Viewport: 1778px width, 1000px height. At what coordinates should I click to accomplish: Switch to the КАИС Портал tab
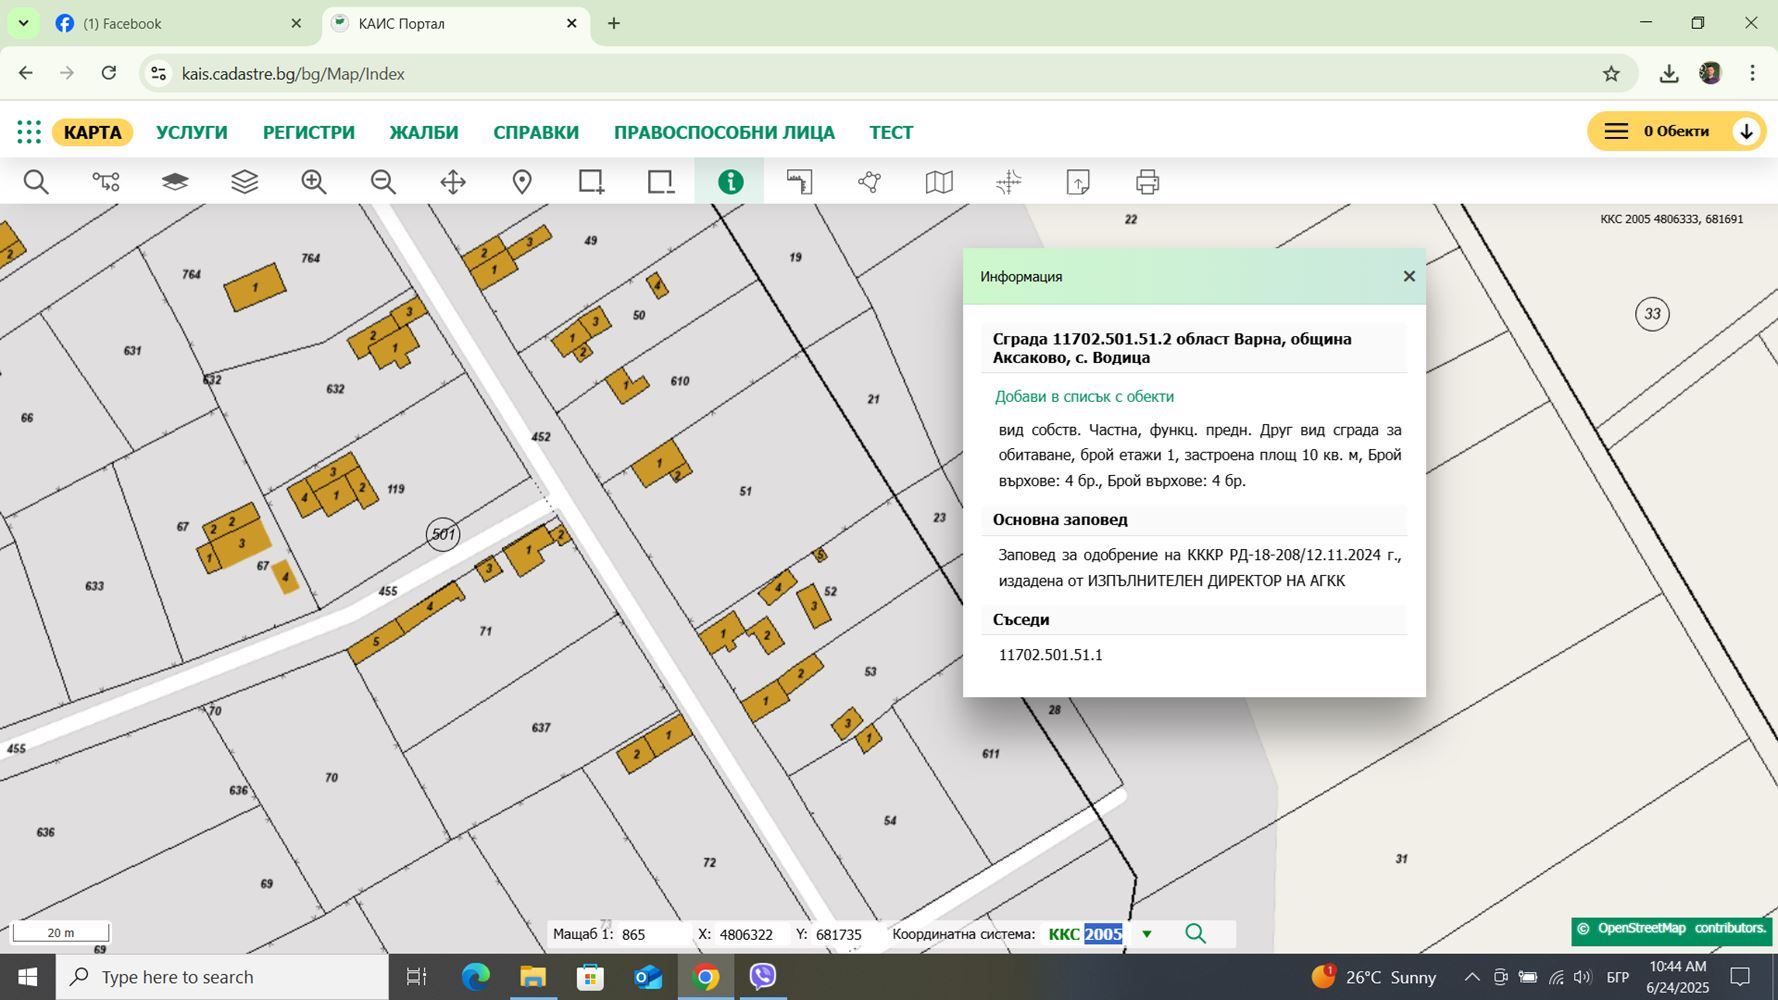click(x=455, y=23)
